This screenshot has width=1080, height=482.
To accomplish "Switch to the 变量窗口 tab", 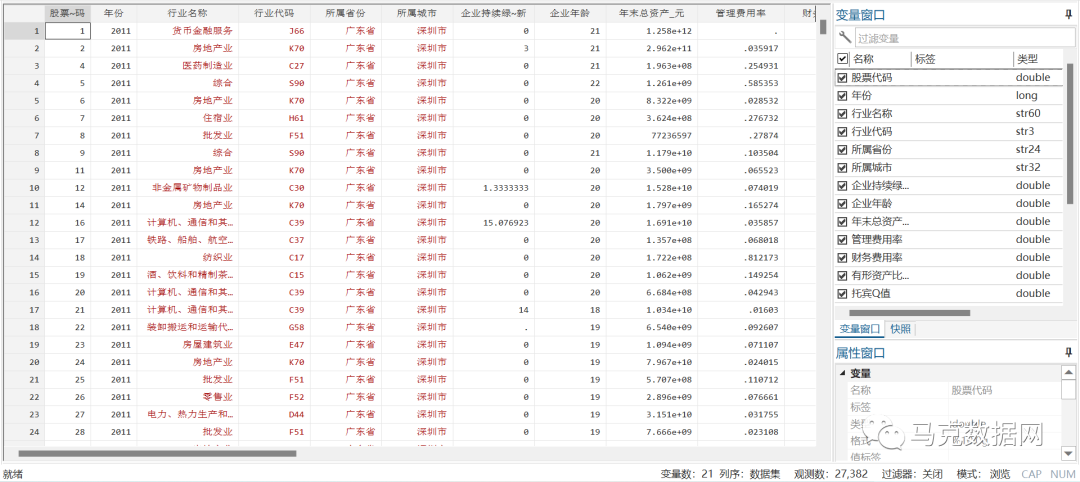I will (858, 329).
